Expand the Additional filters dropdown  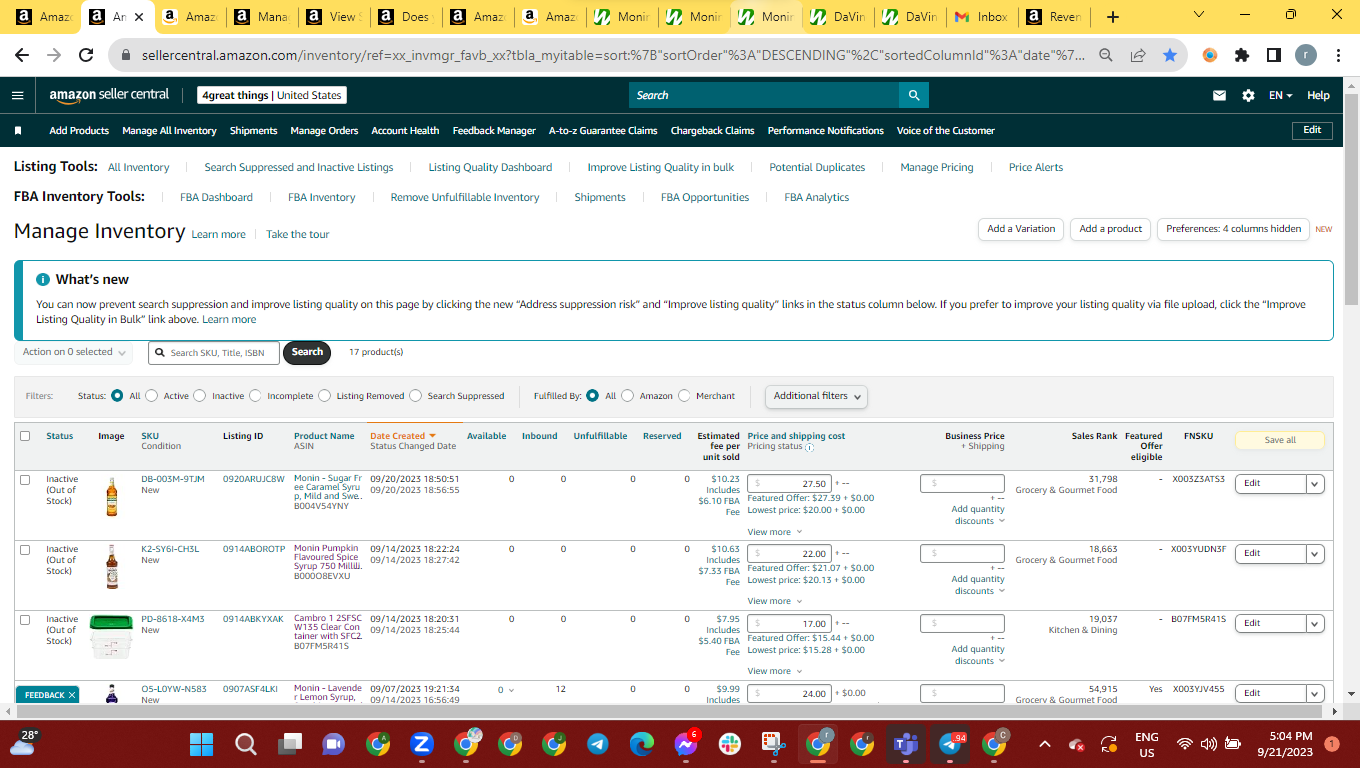click(x=816, y=396)
